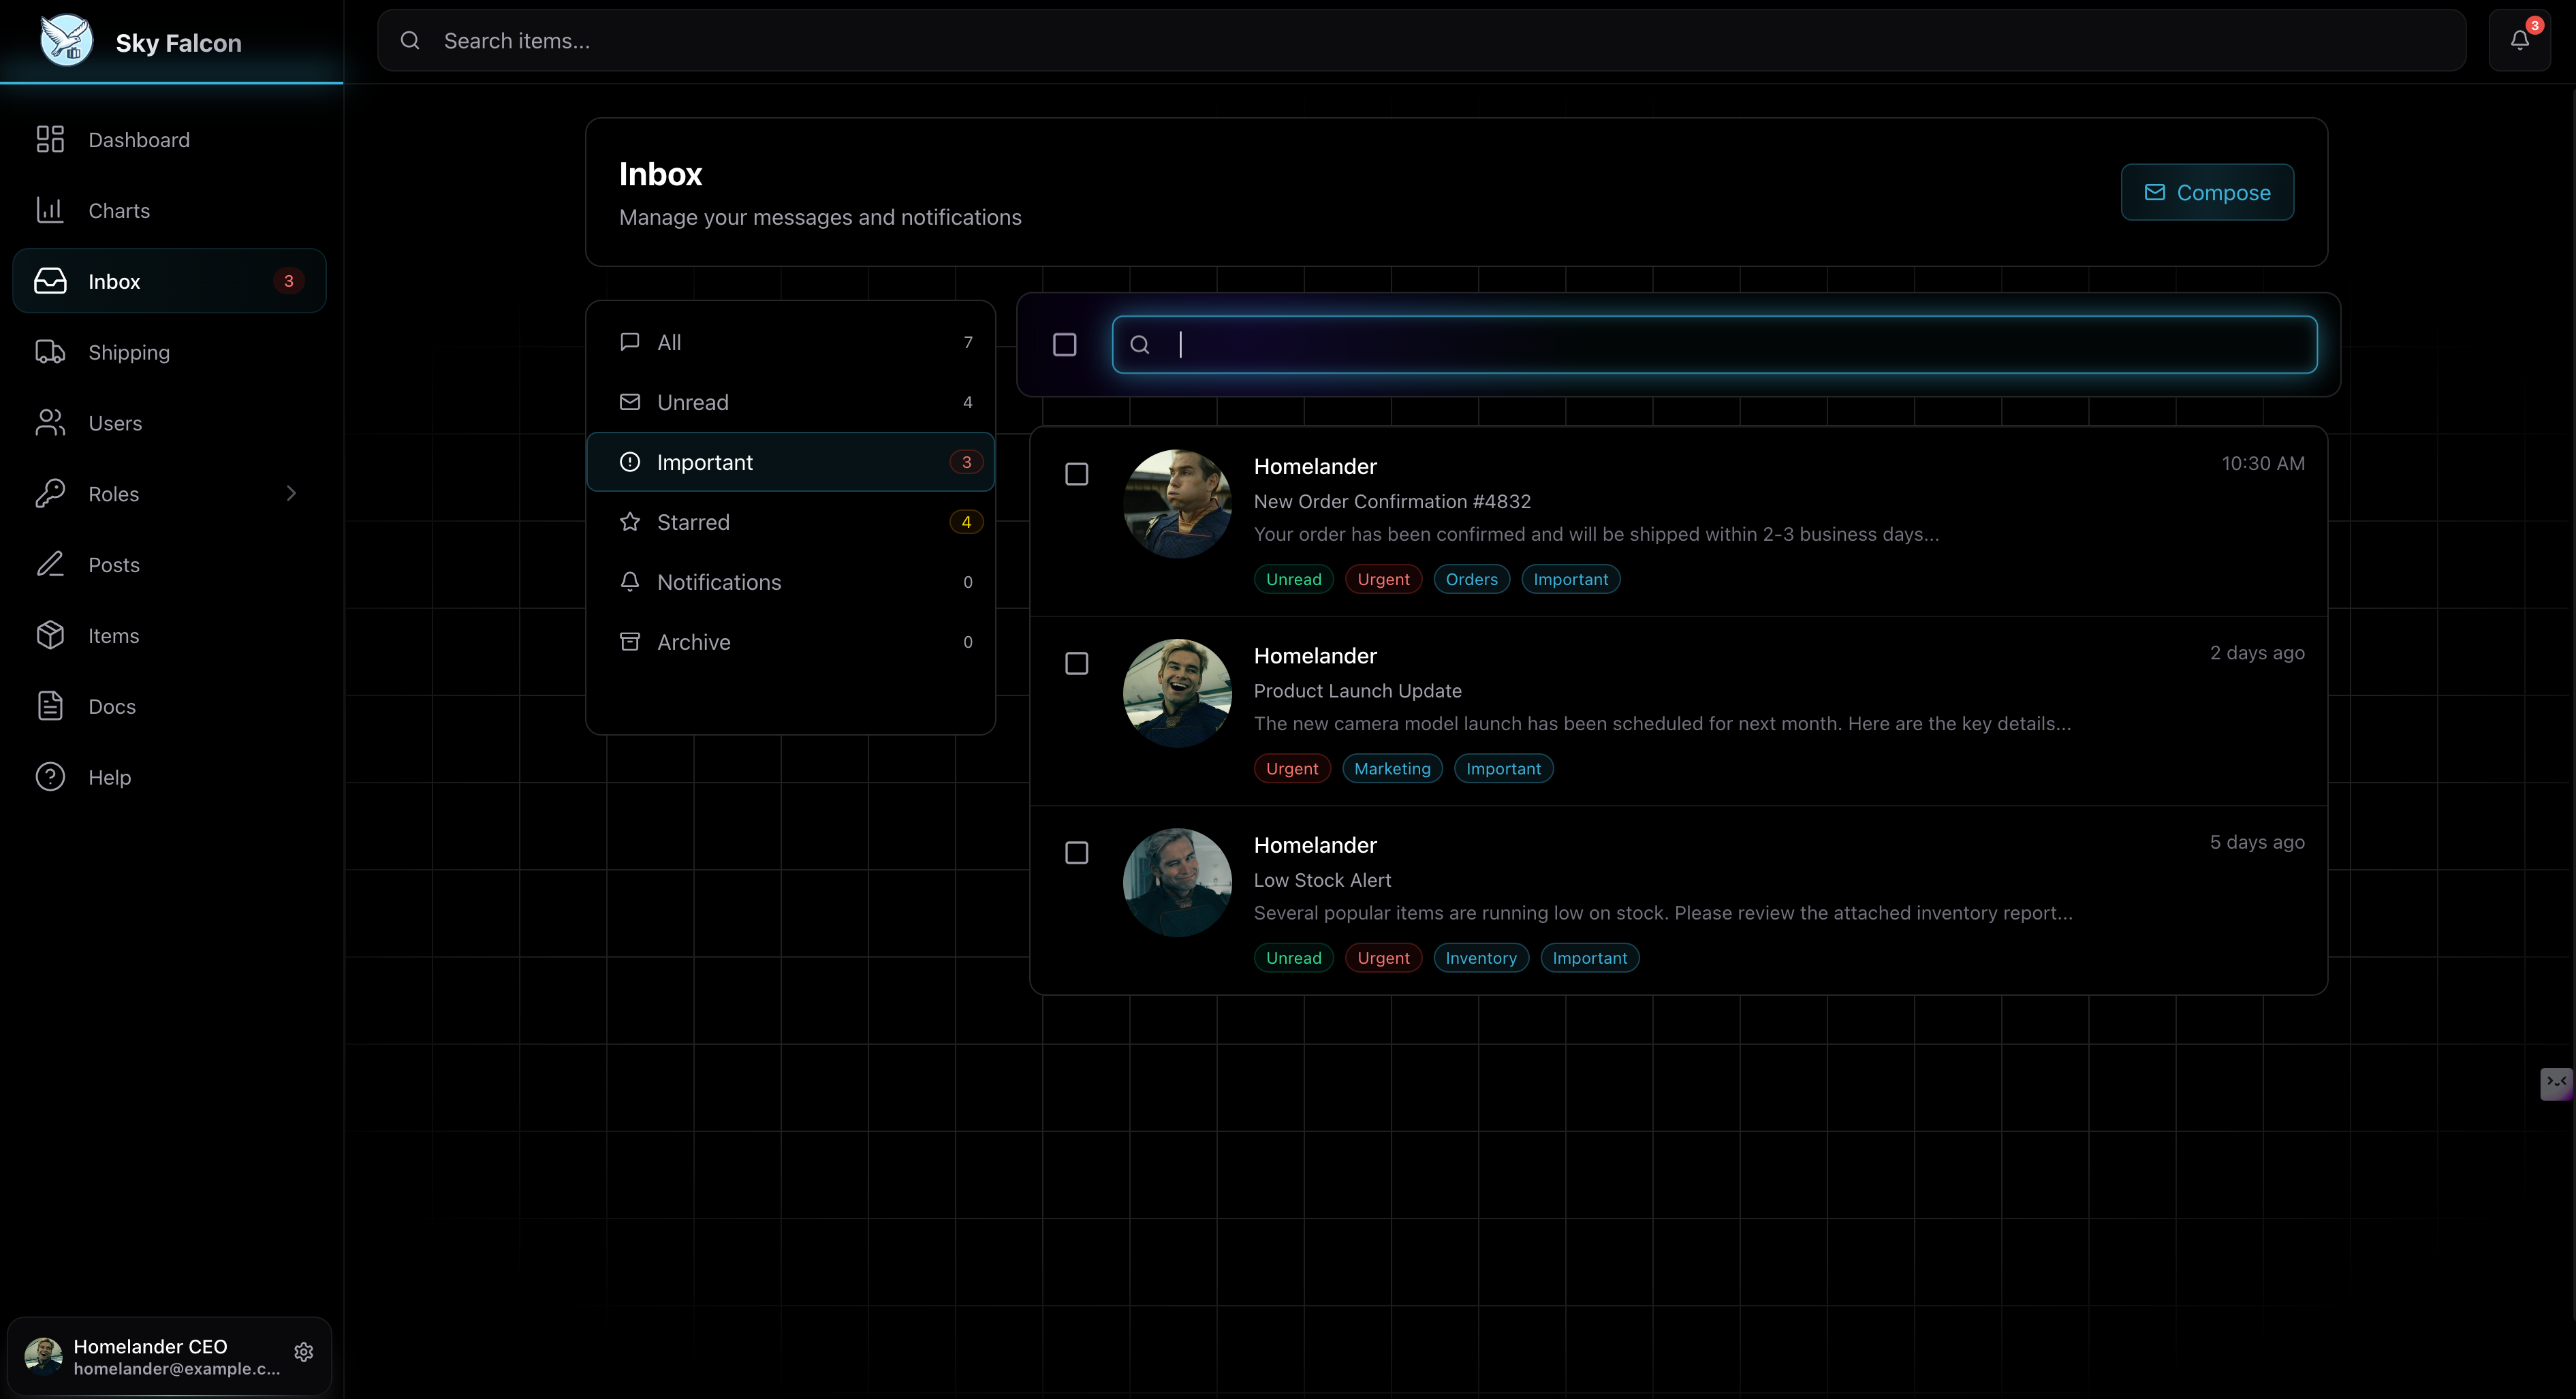
Task: Click the '5 days ago' timestamp
Action: 2257,842
